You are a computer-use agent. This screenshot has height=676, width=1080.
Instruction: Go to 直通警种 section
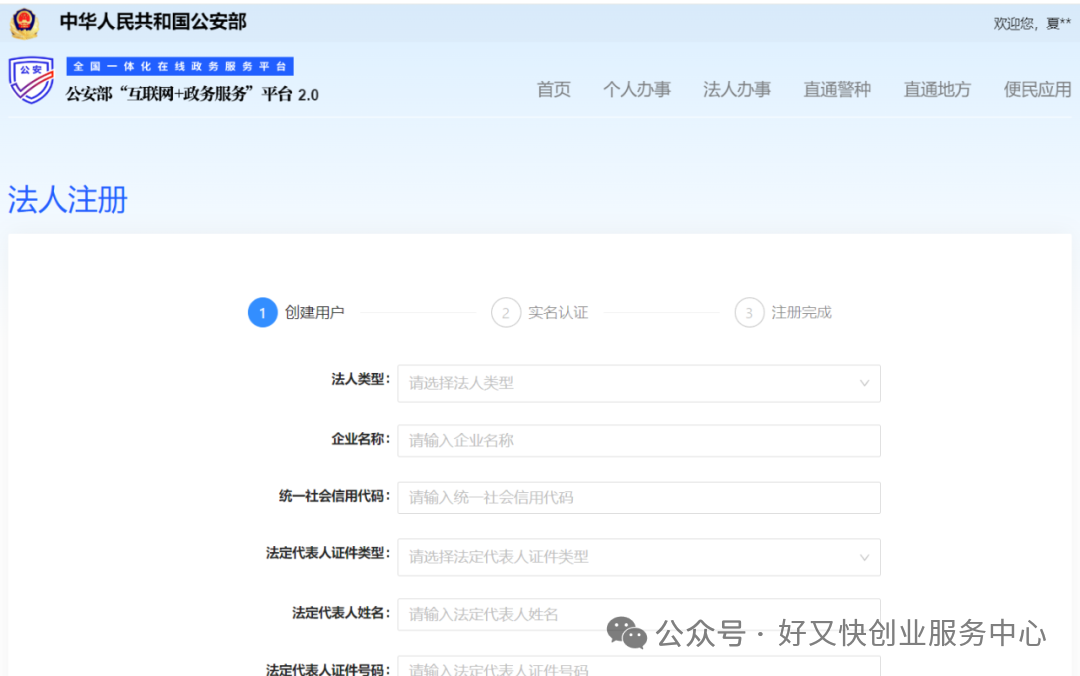tap(837, 90)
